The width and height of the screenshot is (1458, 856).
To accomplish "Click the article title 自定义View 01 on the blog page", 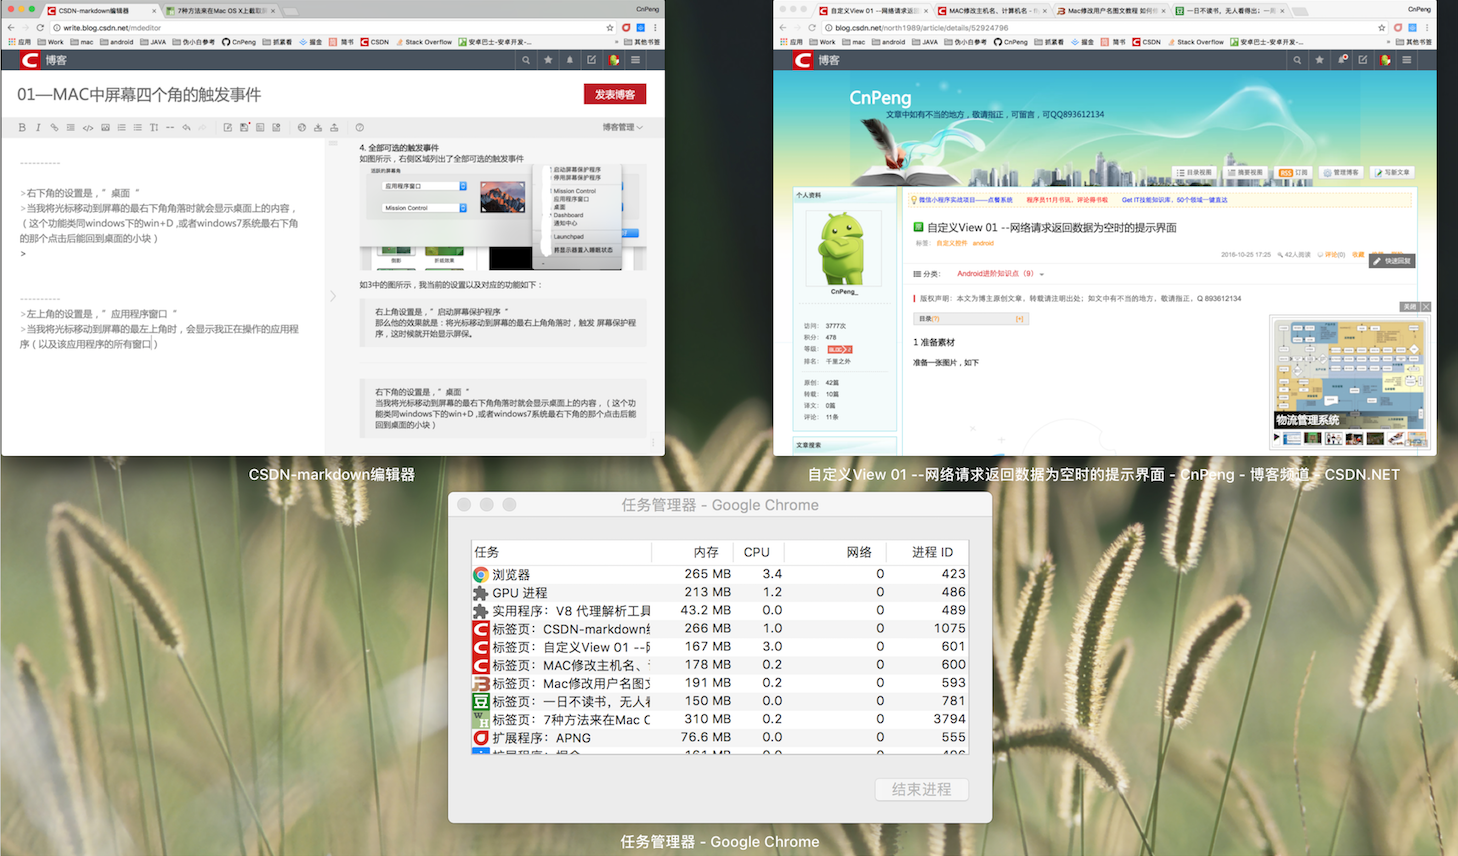I will tap(1052, 228).
